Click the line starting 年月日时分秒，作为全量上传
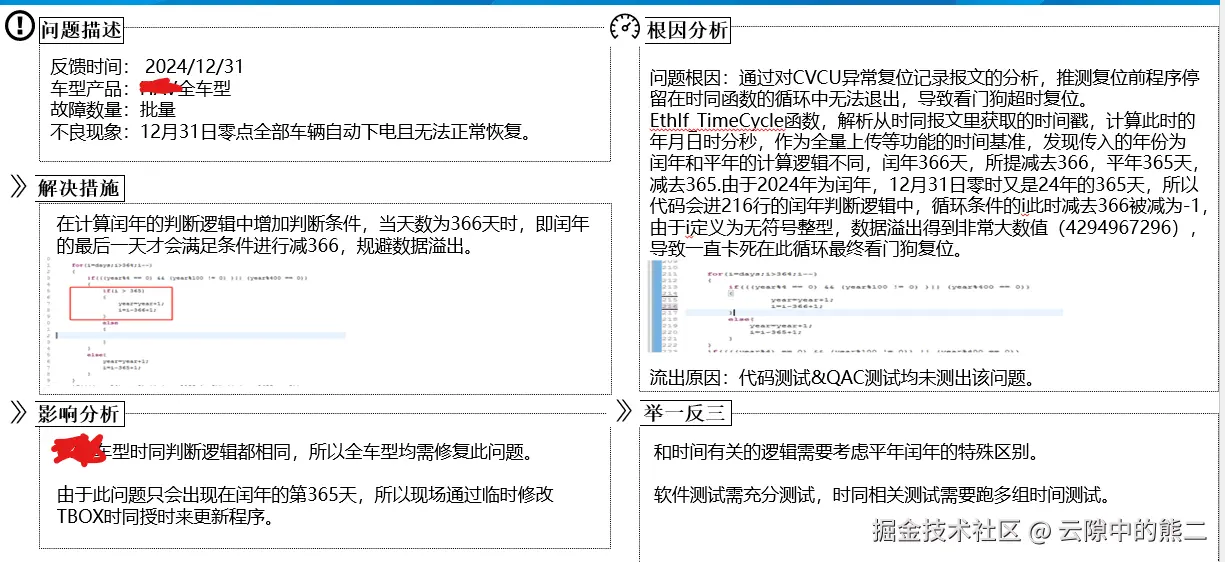 coord(916,141)
